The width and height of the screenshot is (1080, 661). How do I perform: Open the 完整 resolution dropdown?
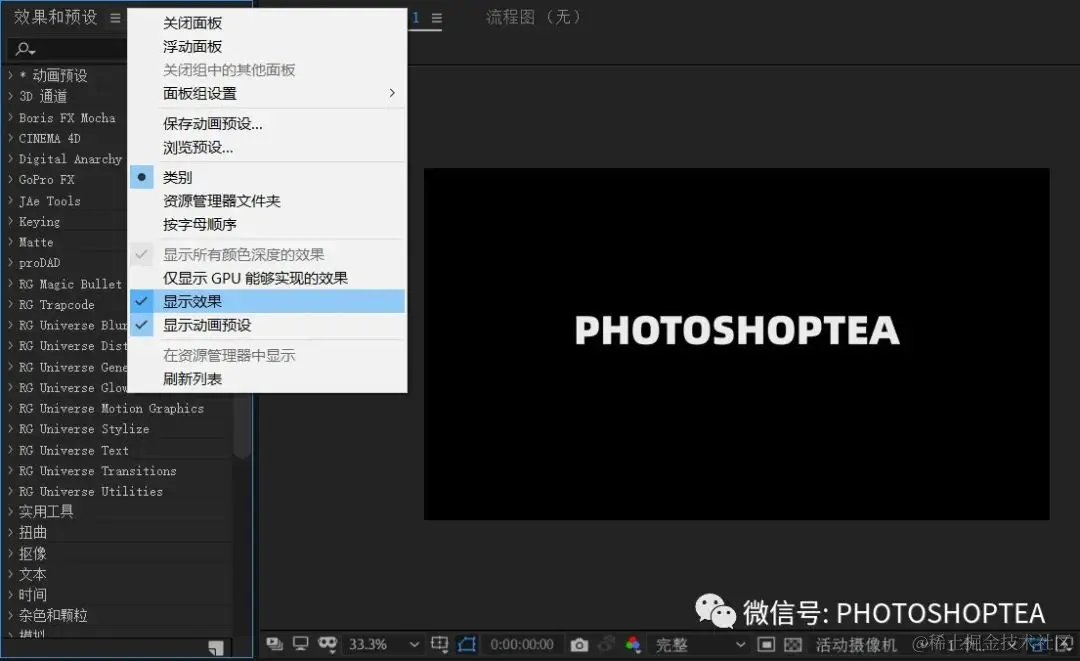point(700,644)
